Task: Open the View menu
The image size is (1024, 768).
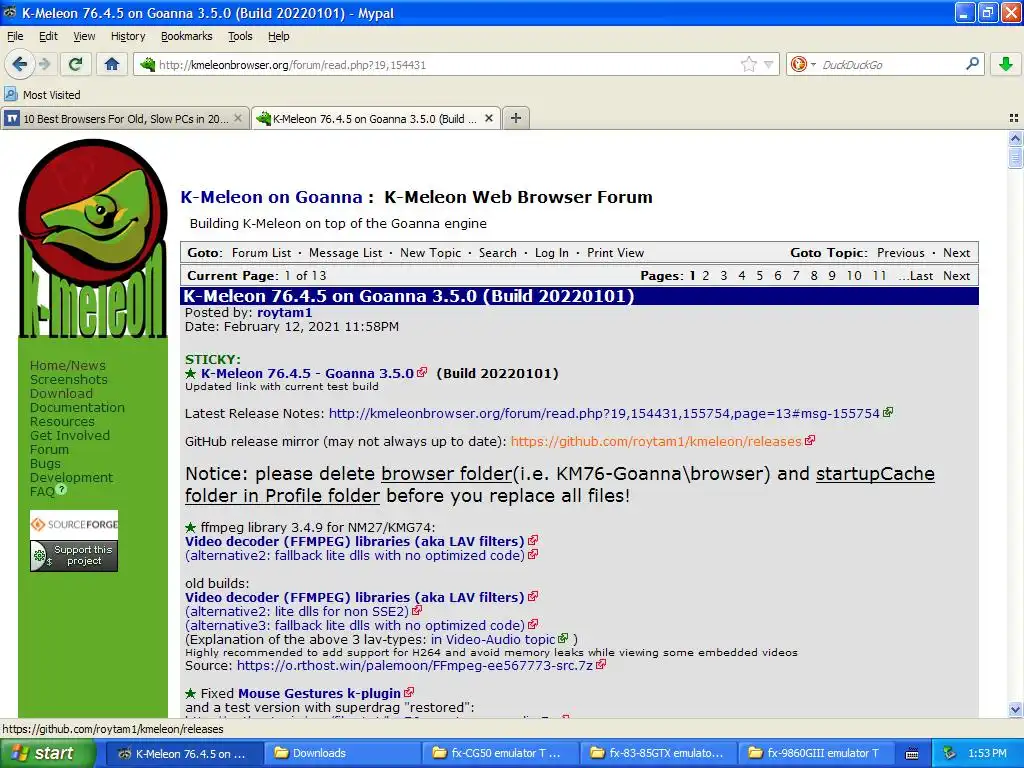Action: point(84,36)
